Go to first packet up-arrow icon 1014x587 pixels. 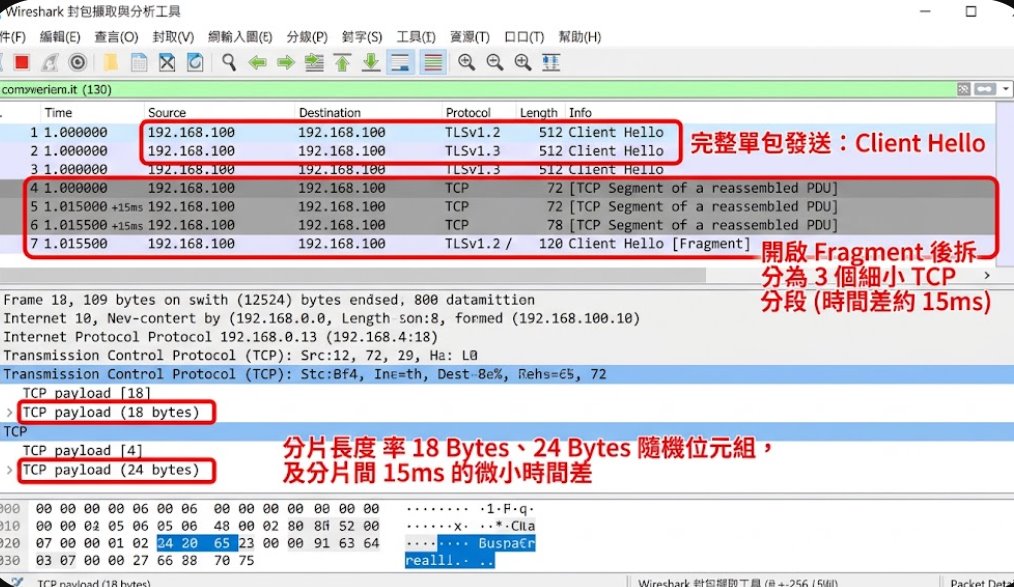[x=342, y=62]
